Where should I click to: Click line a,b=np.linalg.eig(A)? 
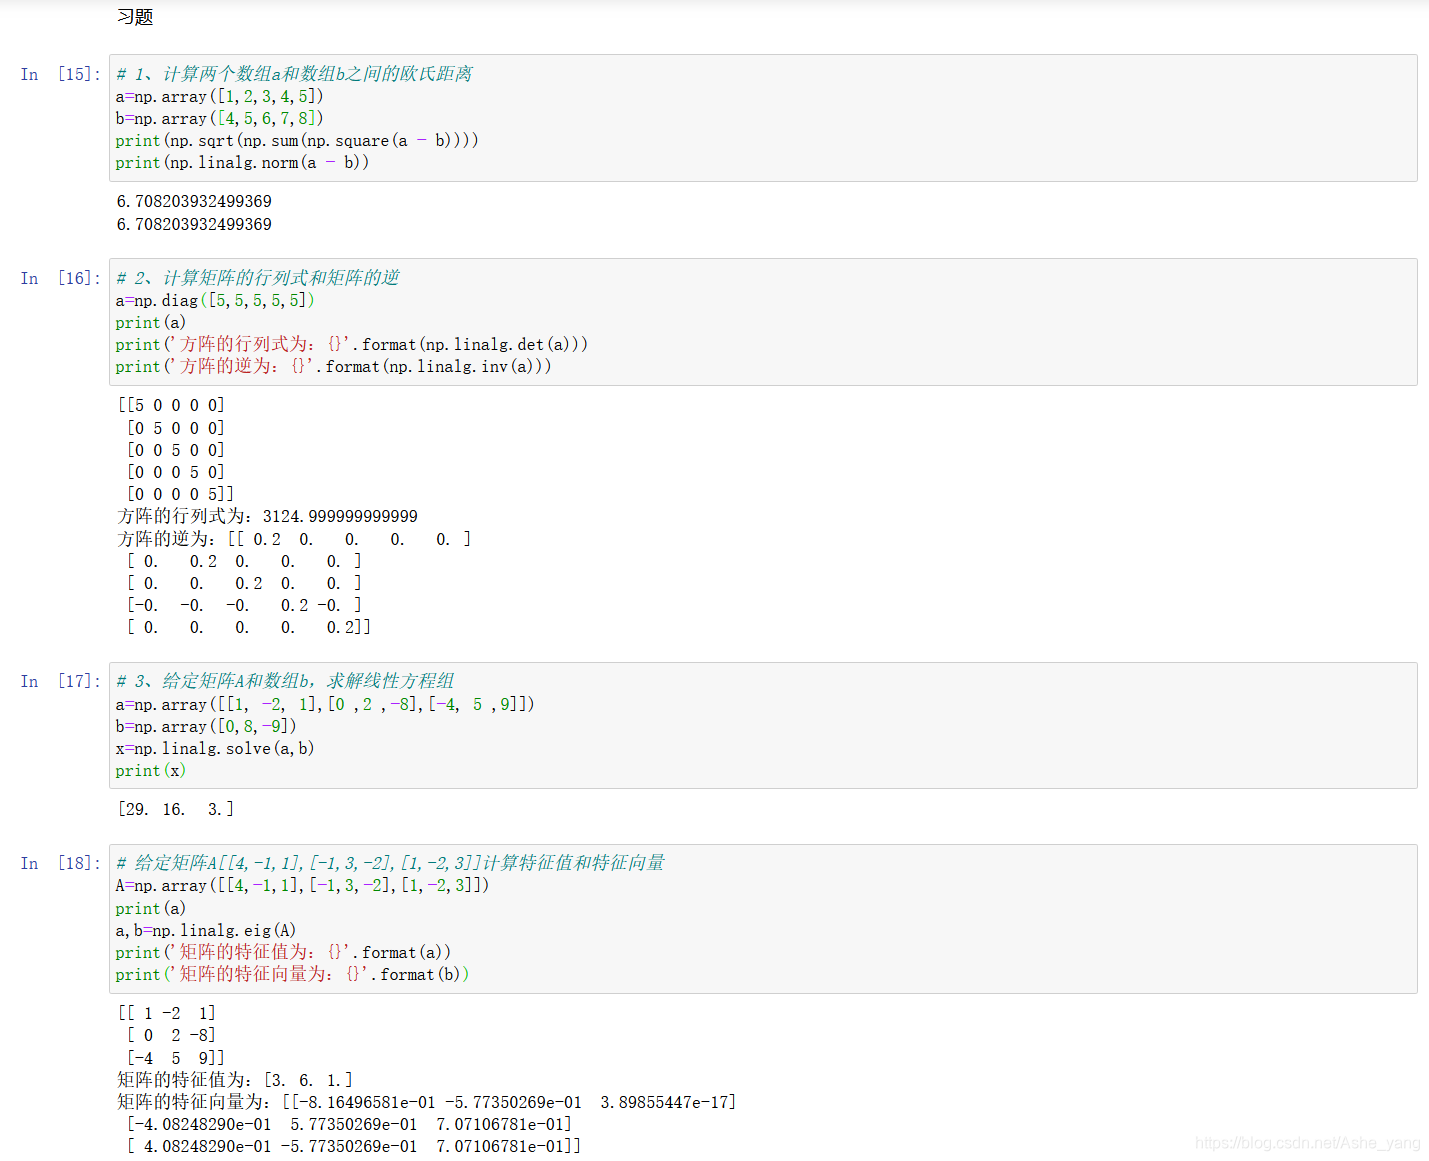[206, 931]
